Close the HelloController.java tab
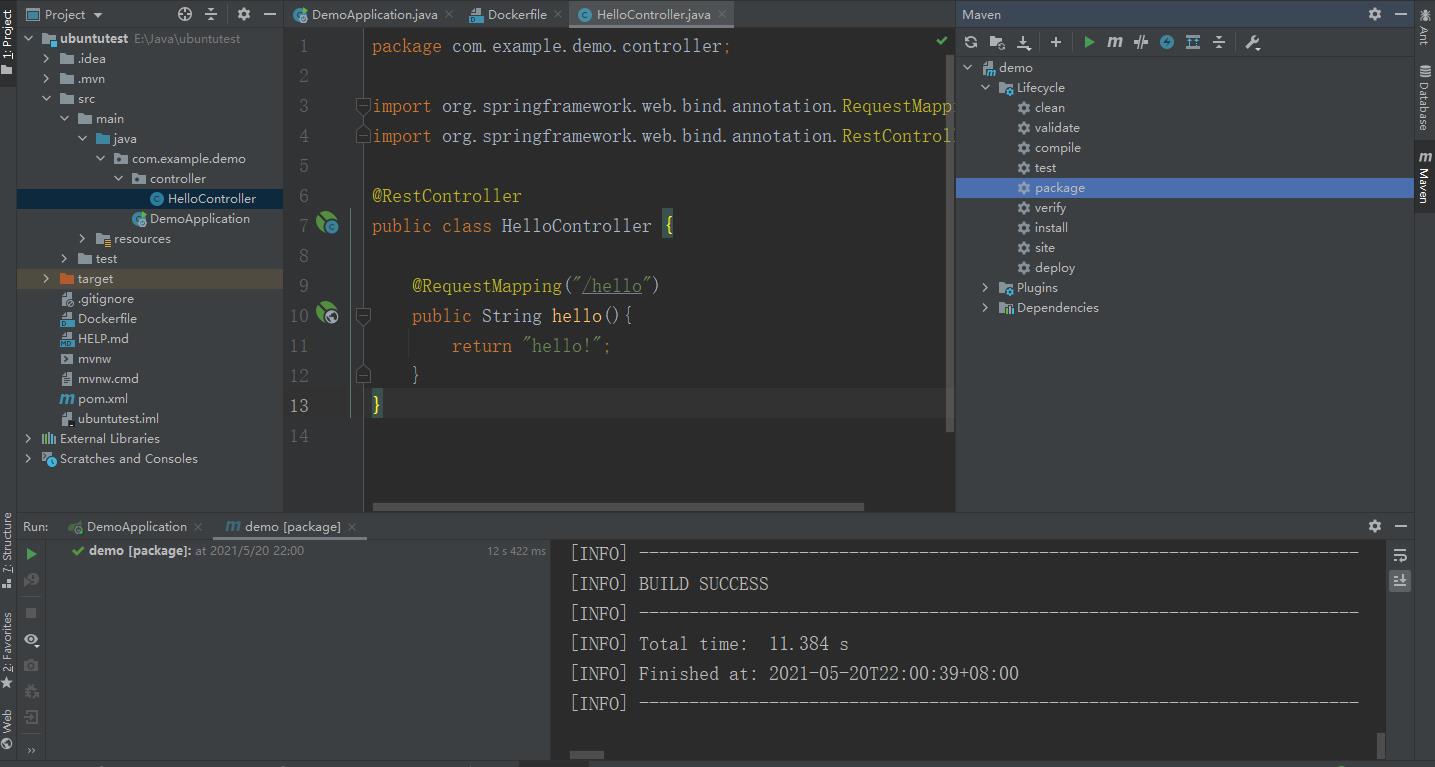This screenshot has width=1435, height=767. (x=722, y=14)
